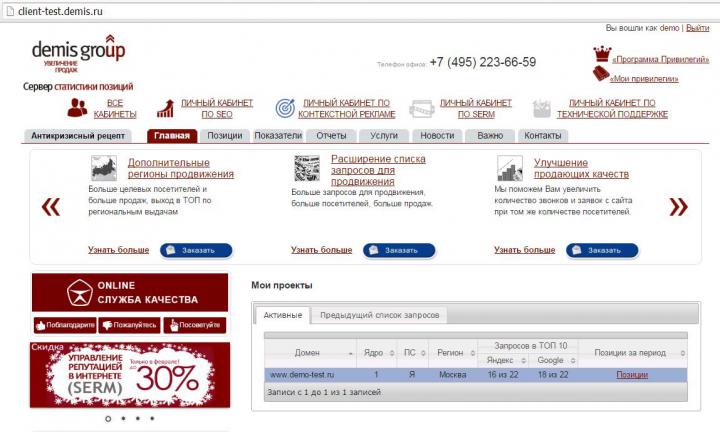This screenshot has width=720, height=432.
Task: Open Личный кабинет по контекстной рекламе link
Action: tap(347, 109)
